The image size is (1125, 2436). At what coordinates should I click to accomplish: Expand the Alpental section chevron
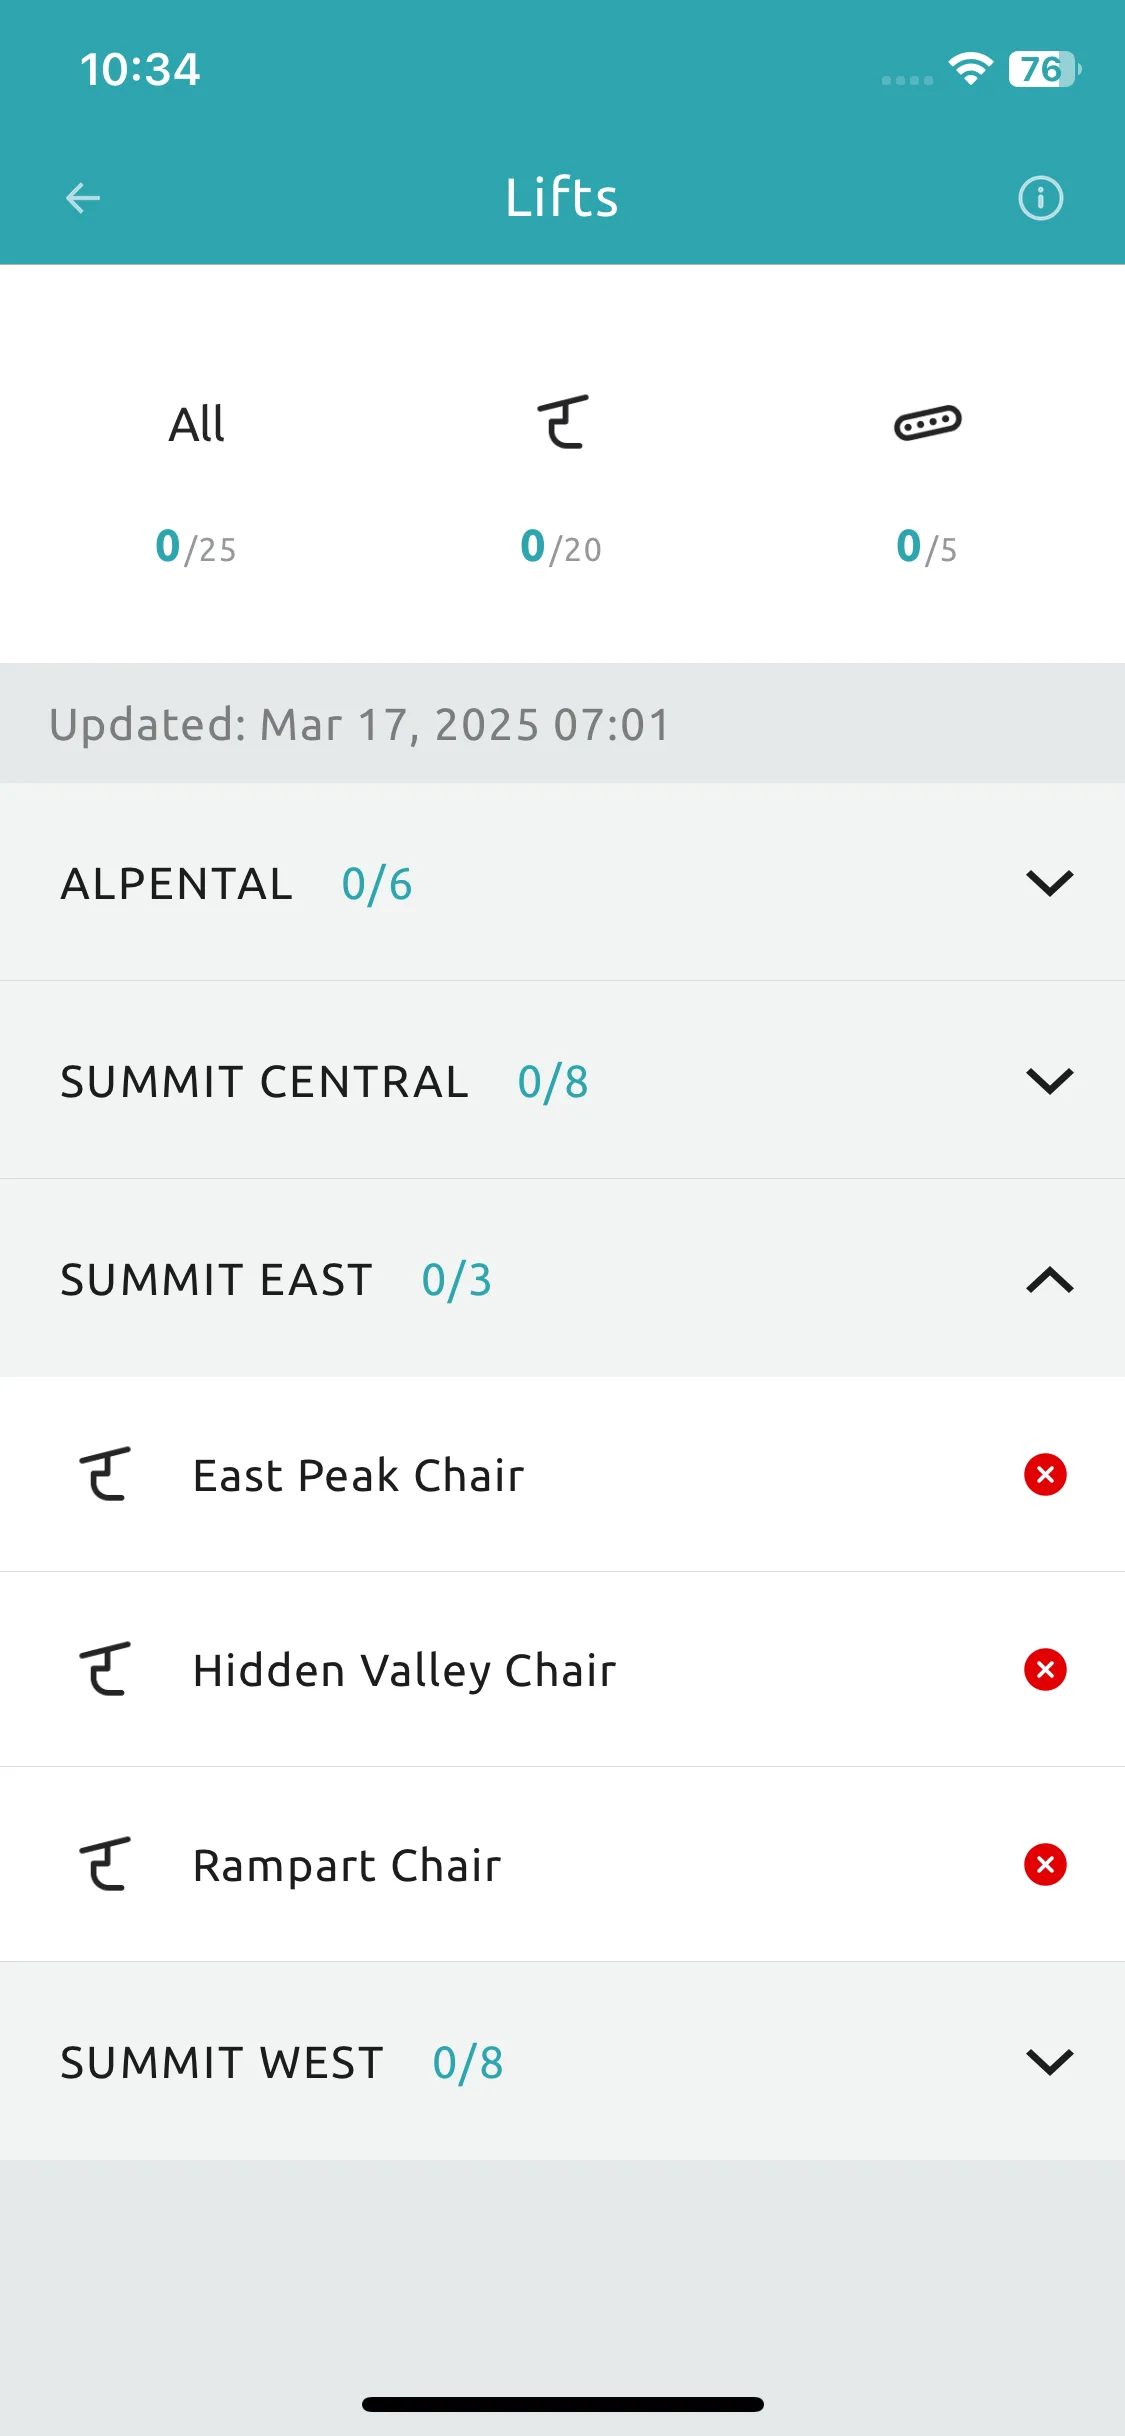tap(1049, 883)
